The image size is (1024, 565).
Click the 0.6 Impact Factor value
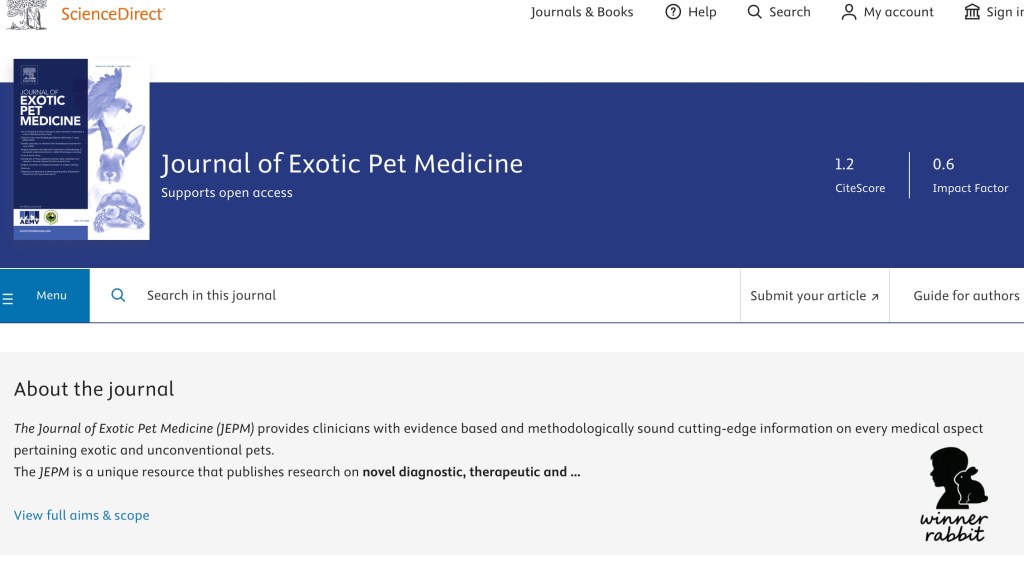pyautogui.click(x=943, y=164)
